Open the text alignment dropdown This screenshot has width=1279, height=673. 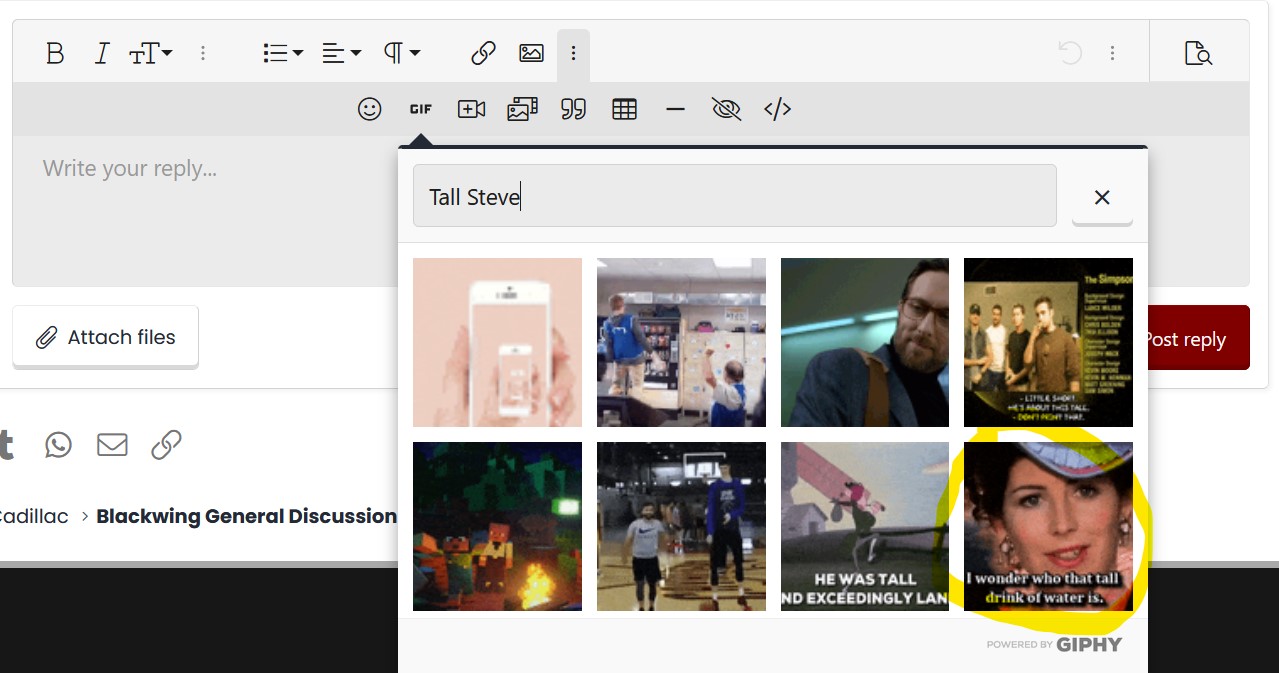click(x=340, y=54)
